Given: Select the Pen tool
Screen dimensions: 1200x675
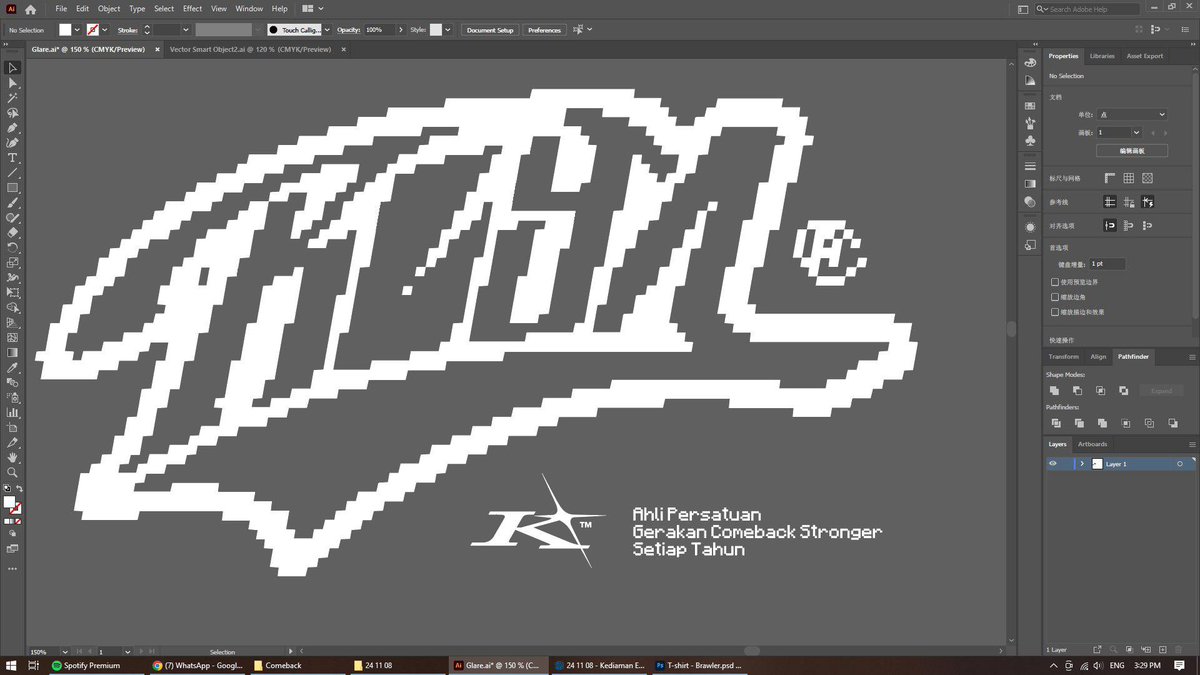Looking at the screenshot, I should (13, 128).
